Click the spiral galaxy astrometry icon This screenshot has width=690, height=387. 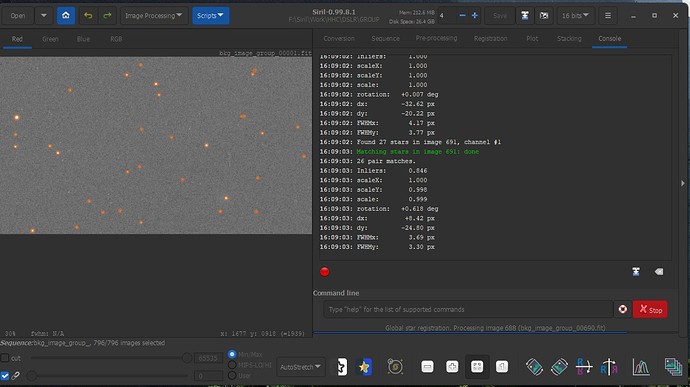click(x=395, y=366)
